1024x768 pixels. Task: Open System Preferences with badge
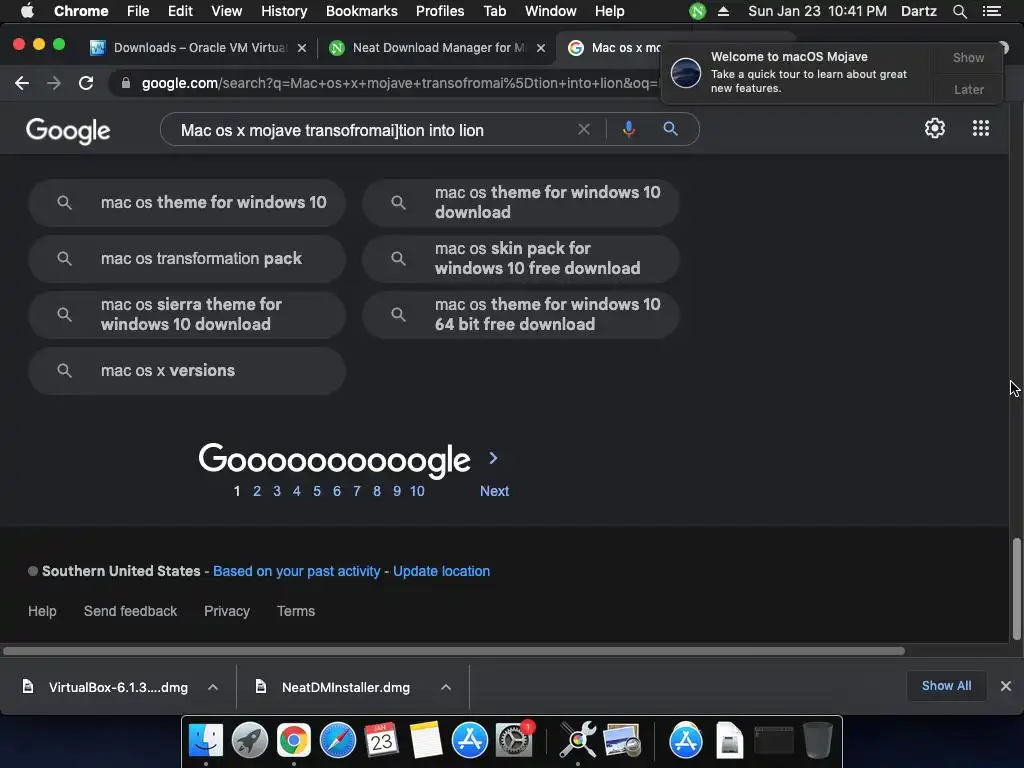click(515, 741)
